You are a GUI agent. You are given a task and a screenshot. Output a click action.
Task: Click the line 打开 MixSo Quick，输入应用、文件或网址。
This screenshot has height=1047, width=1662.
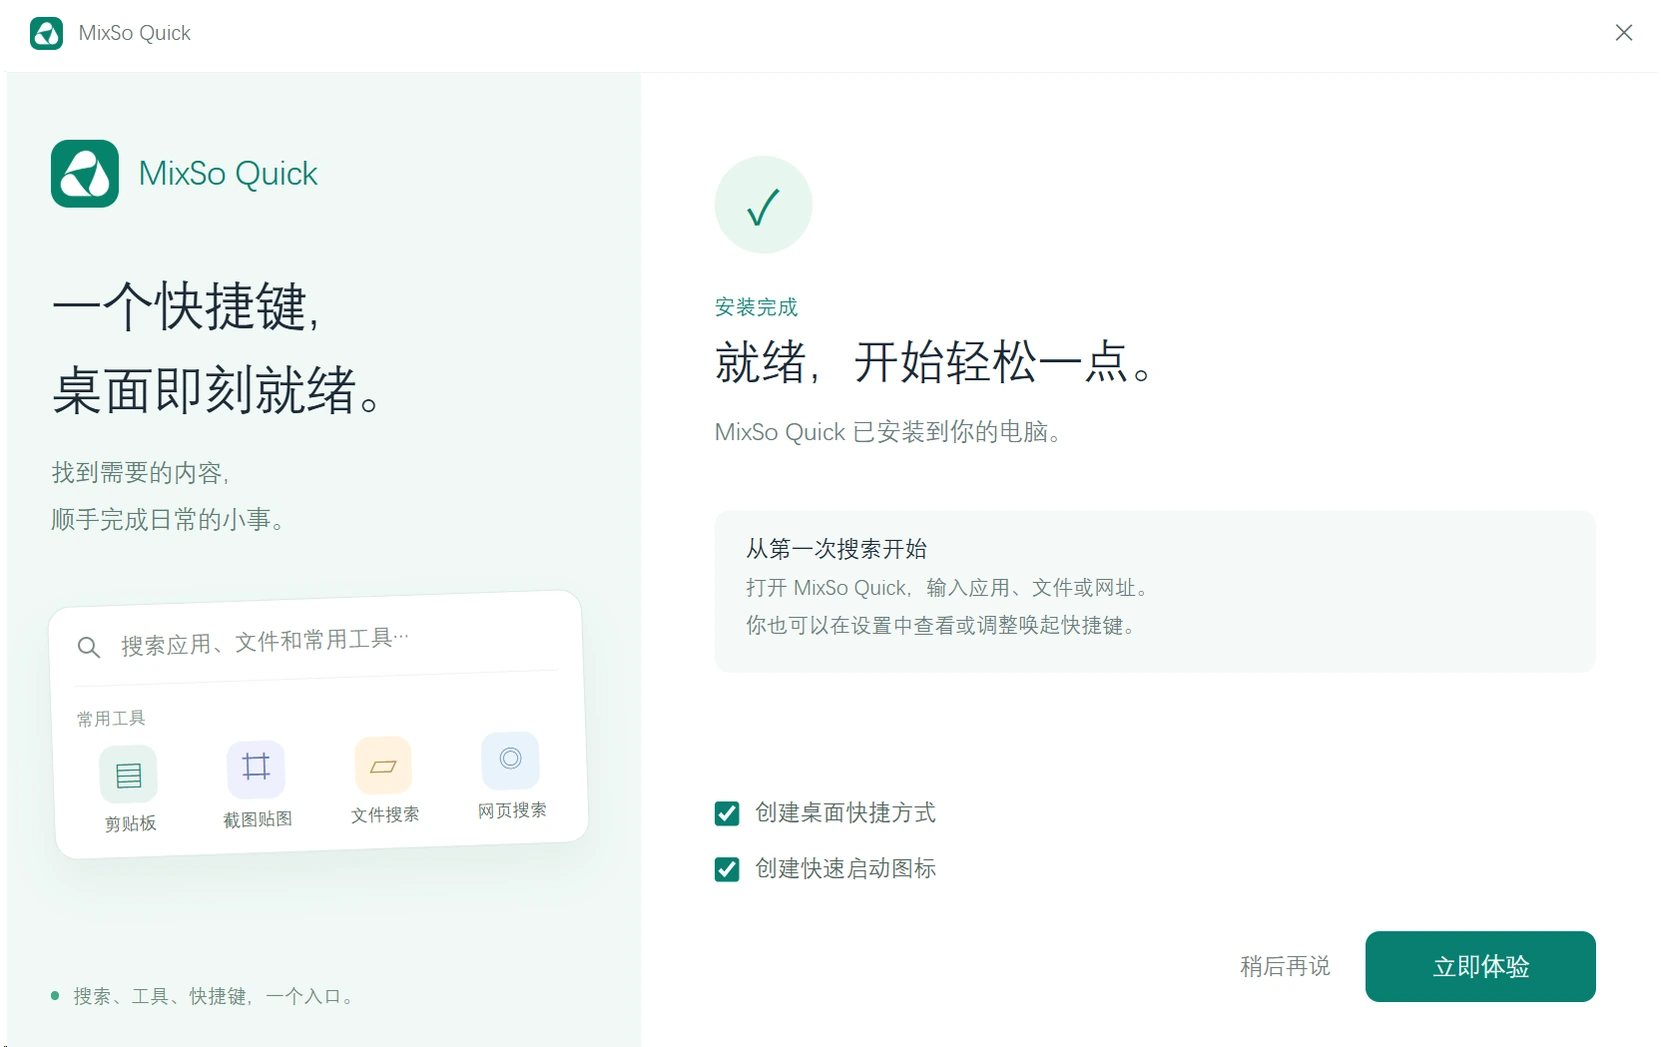(x=947, y=588)
